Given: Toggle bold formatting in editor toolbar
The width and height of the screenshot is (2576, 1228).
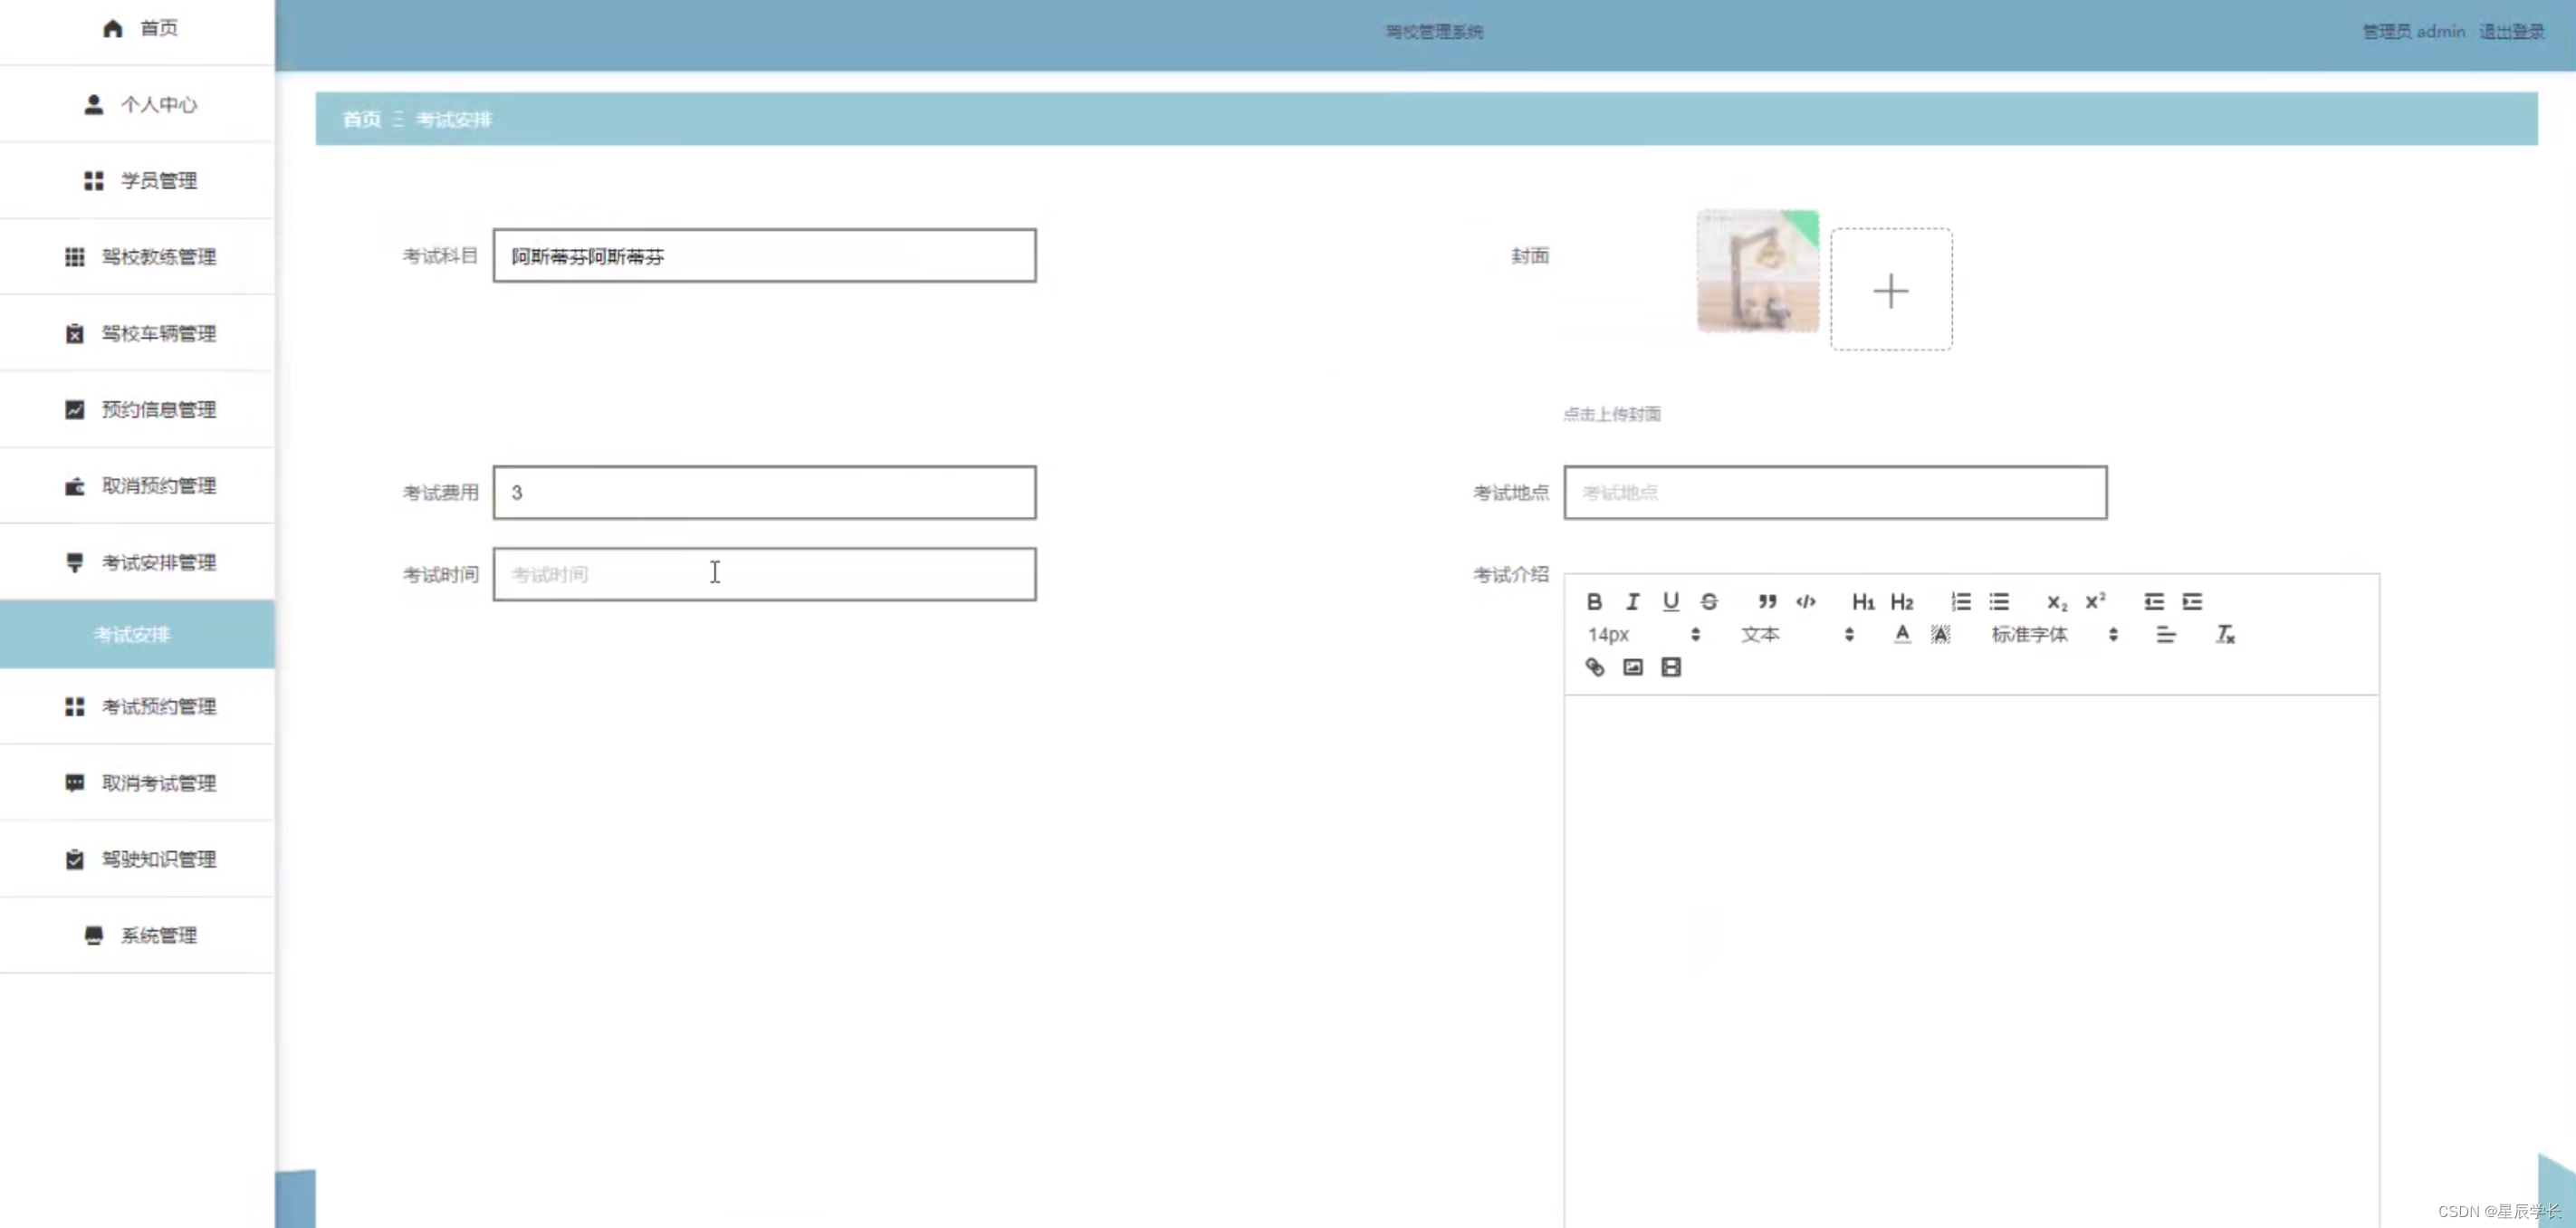Looking at the screenshot, I should click(x=1594, y=601).
